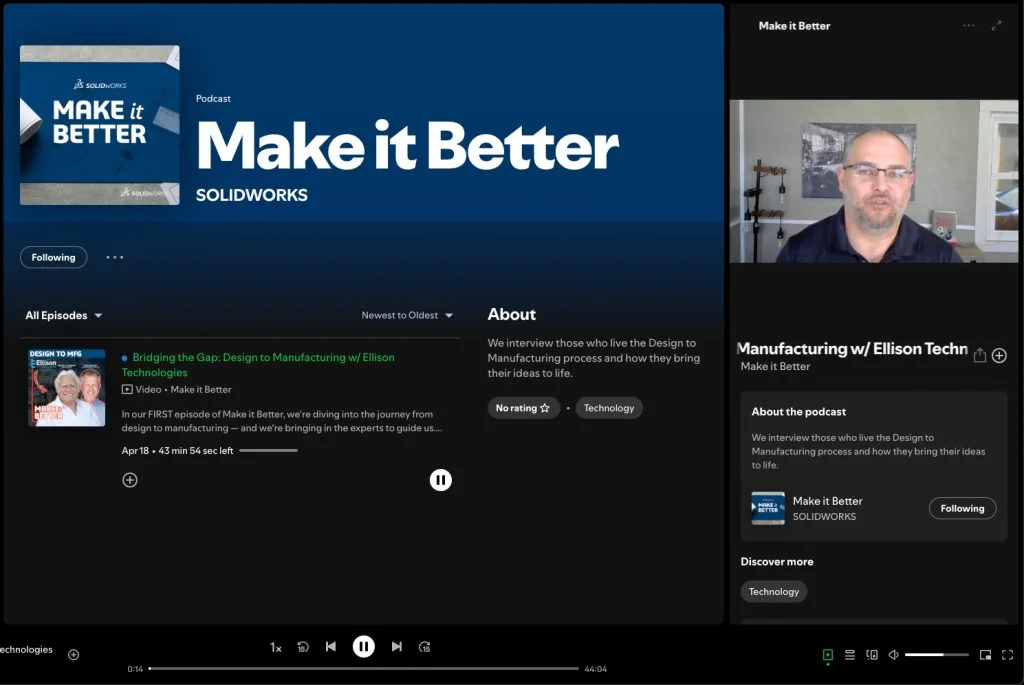This screenshot has width=1024, height=685.
Task: Unfollow the Make it Better podcast
Action: click(x=53, y=257)
